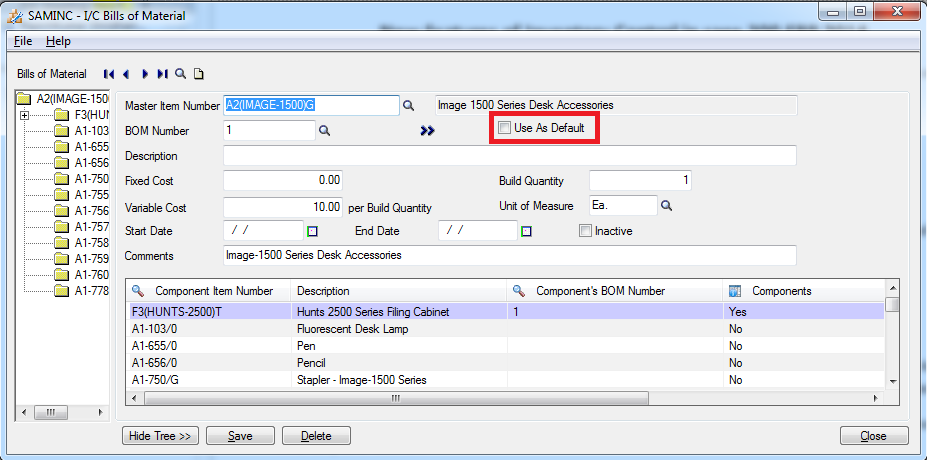The image size is (927, 460).
Task: Go to next Bill of Material record
Action: coord(144,74)
